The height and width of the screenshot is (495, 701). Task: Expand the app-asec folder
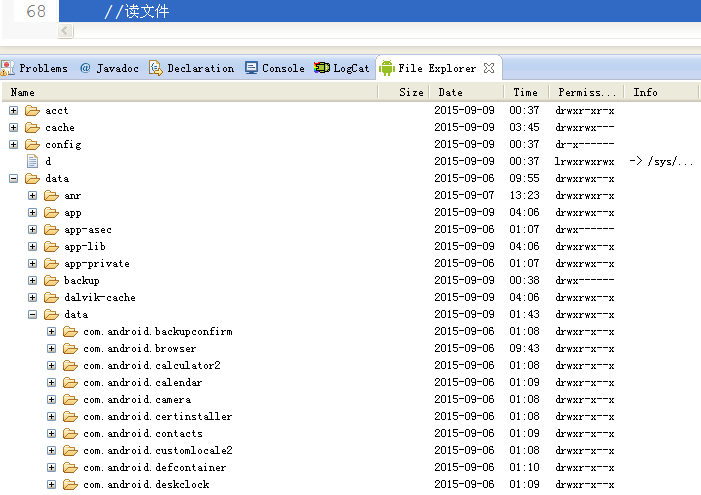tap(32, 229)
